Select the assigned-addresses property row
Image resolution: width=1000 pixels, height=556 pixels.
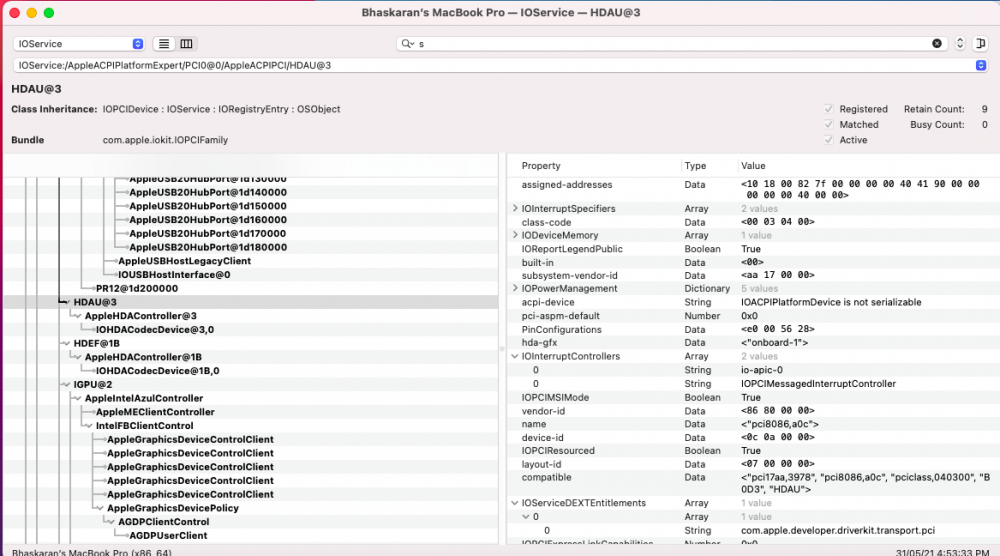click(754, 189)
